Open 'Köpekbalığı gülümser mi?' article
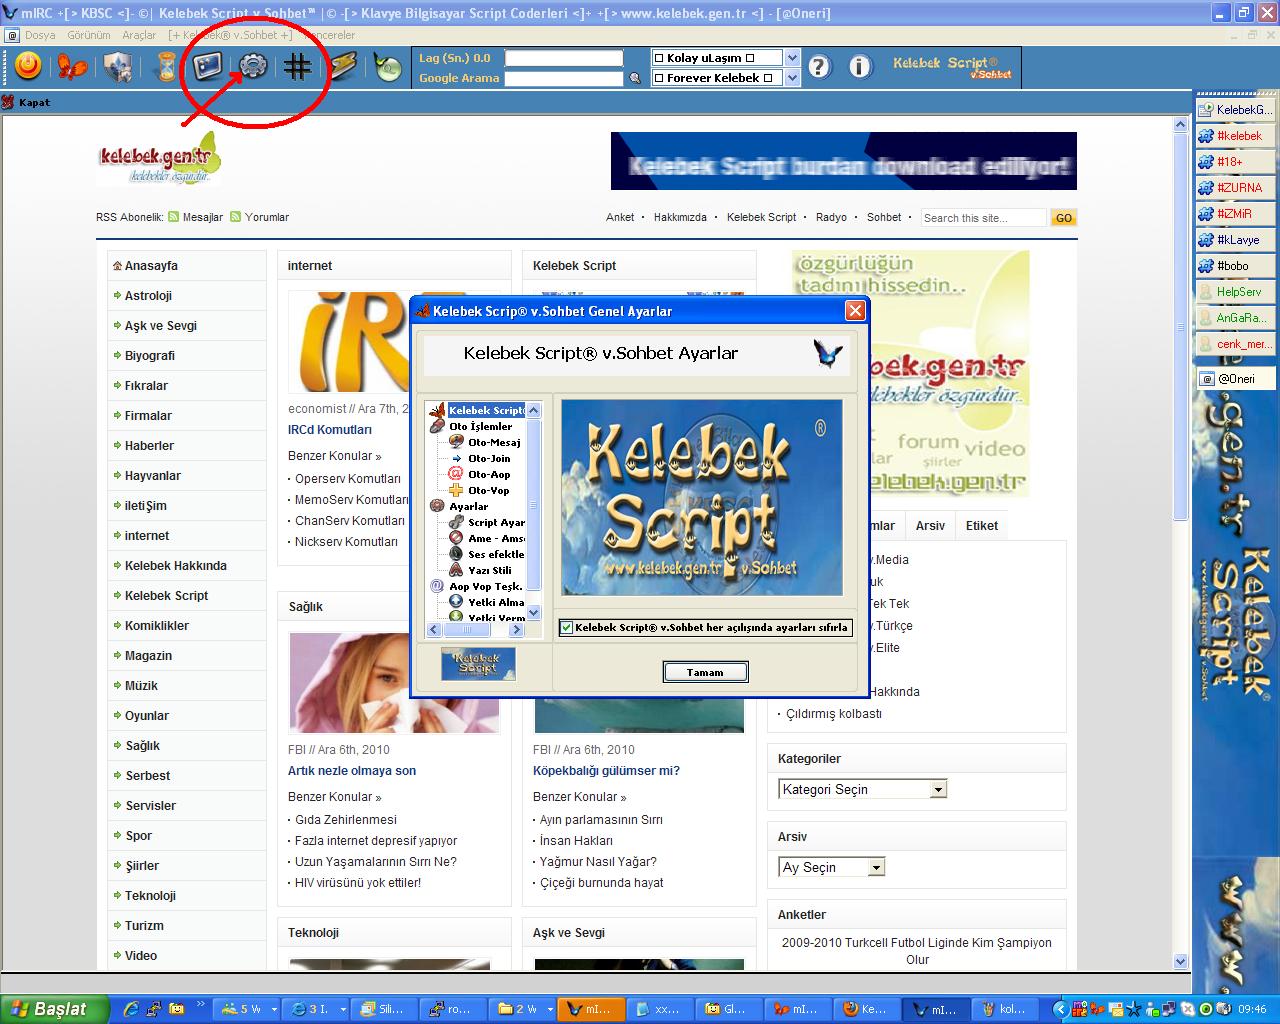Screen dimensions: 1280x1024 click(606, 771)
